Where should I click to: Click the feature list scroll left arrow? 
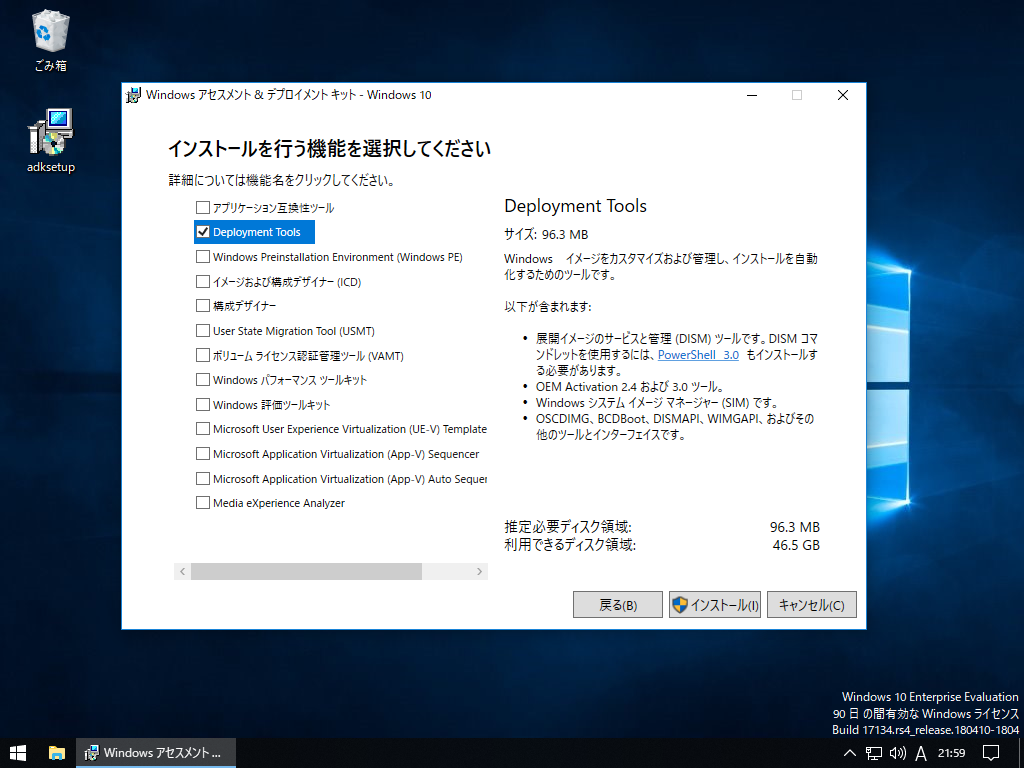point(183,571)
